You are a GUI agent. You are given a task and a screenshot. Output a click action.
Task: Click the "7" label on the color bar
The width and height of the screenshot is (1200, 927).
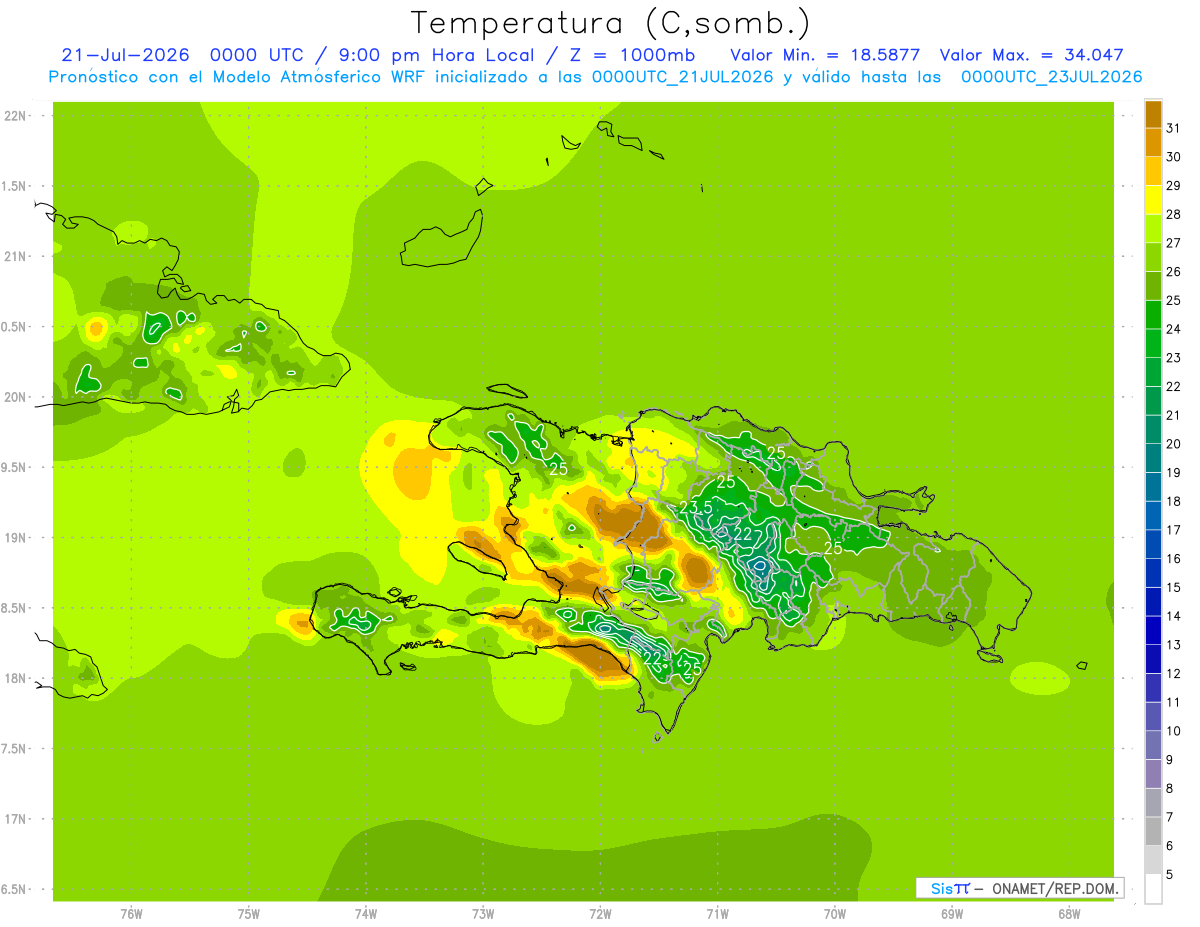pos(1170,817)
